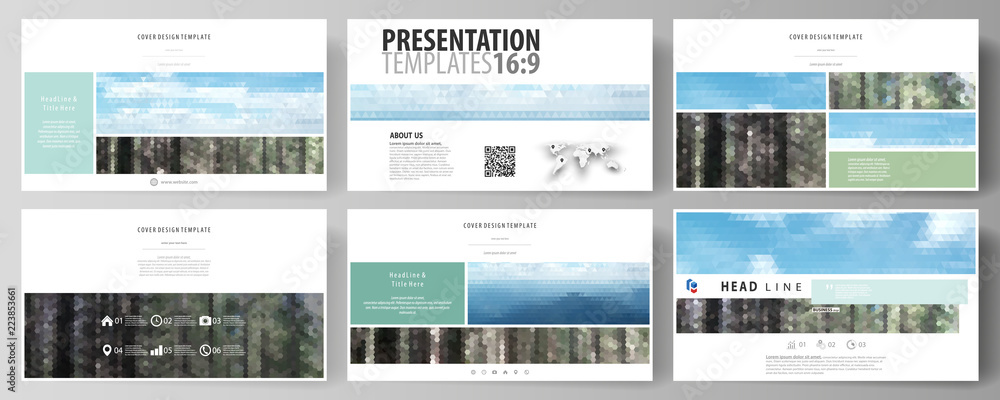Click the small gray home icon in footer row
Image resolution: width=1000 pixels, height=400 pixels.
coord(505,372)
